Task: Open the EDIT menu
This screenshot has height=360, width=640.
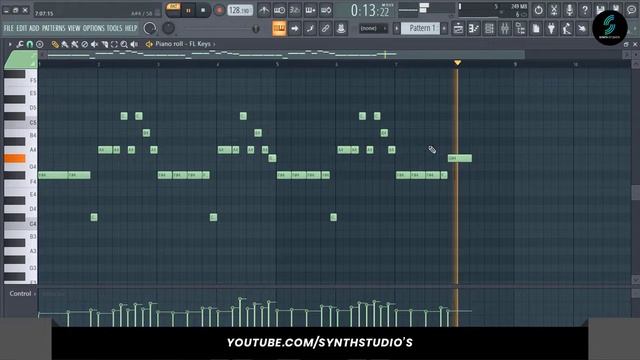Action: point(22,28)
